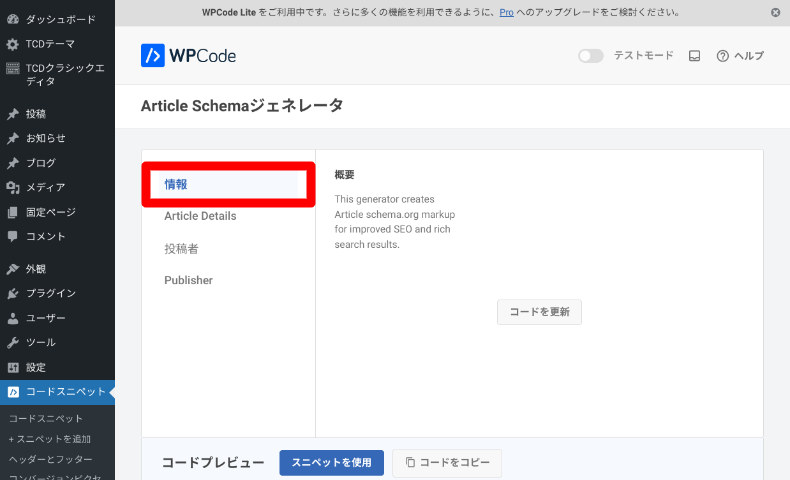Toggle the テストモード switch

tap(590, 56)
